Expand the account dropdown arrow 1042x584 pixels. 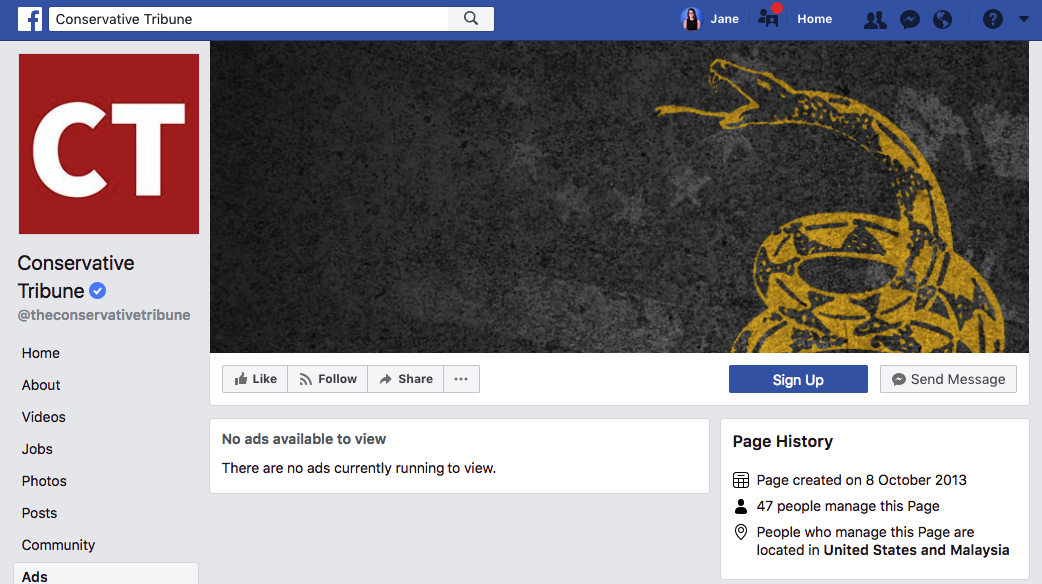point(1023,19)
